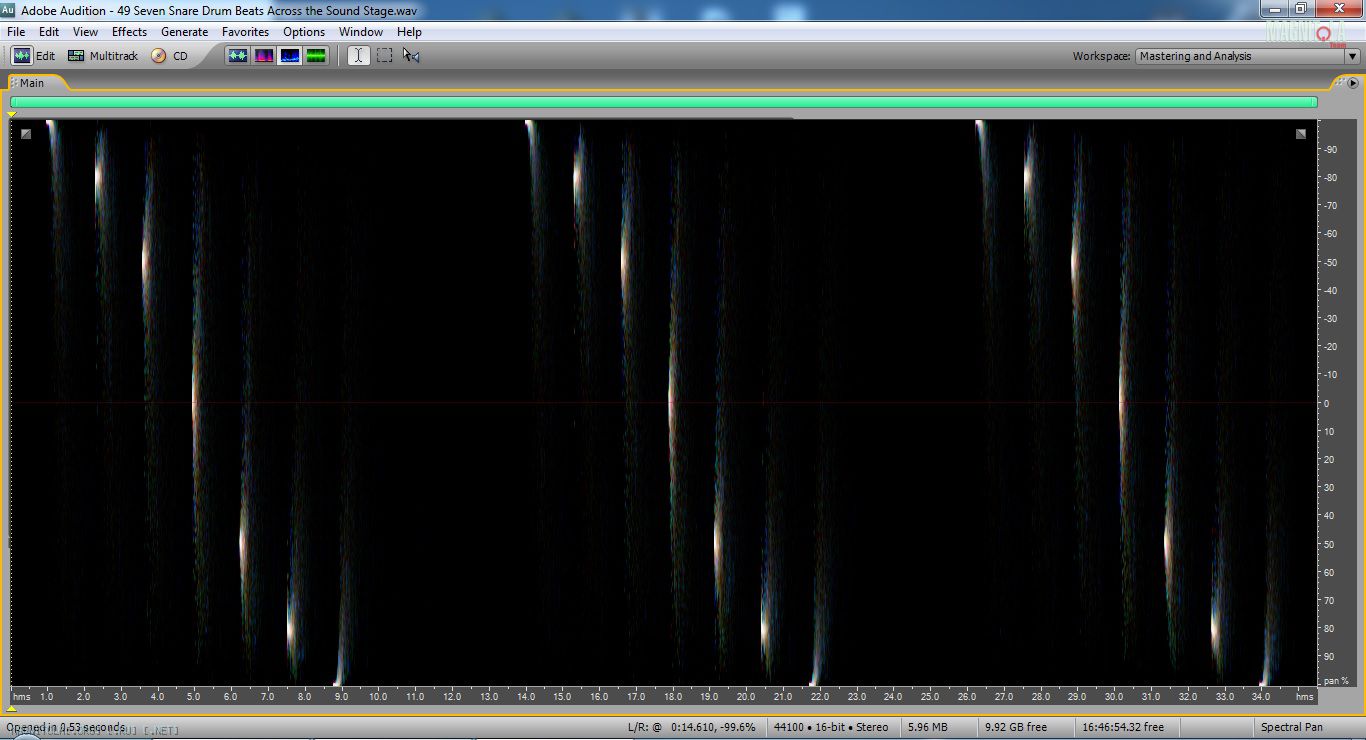Open the Options menu

304,32
